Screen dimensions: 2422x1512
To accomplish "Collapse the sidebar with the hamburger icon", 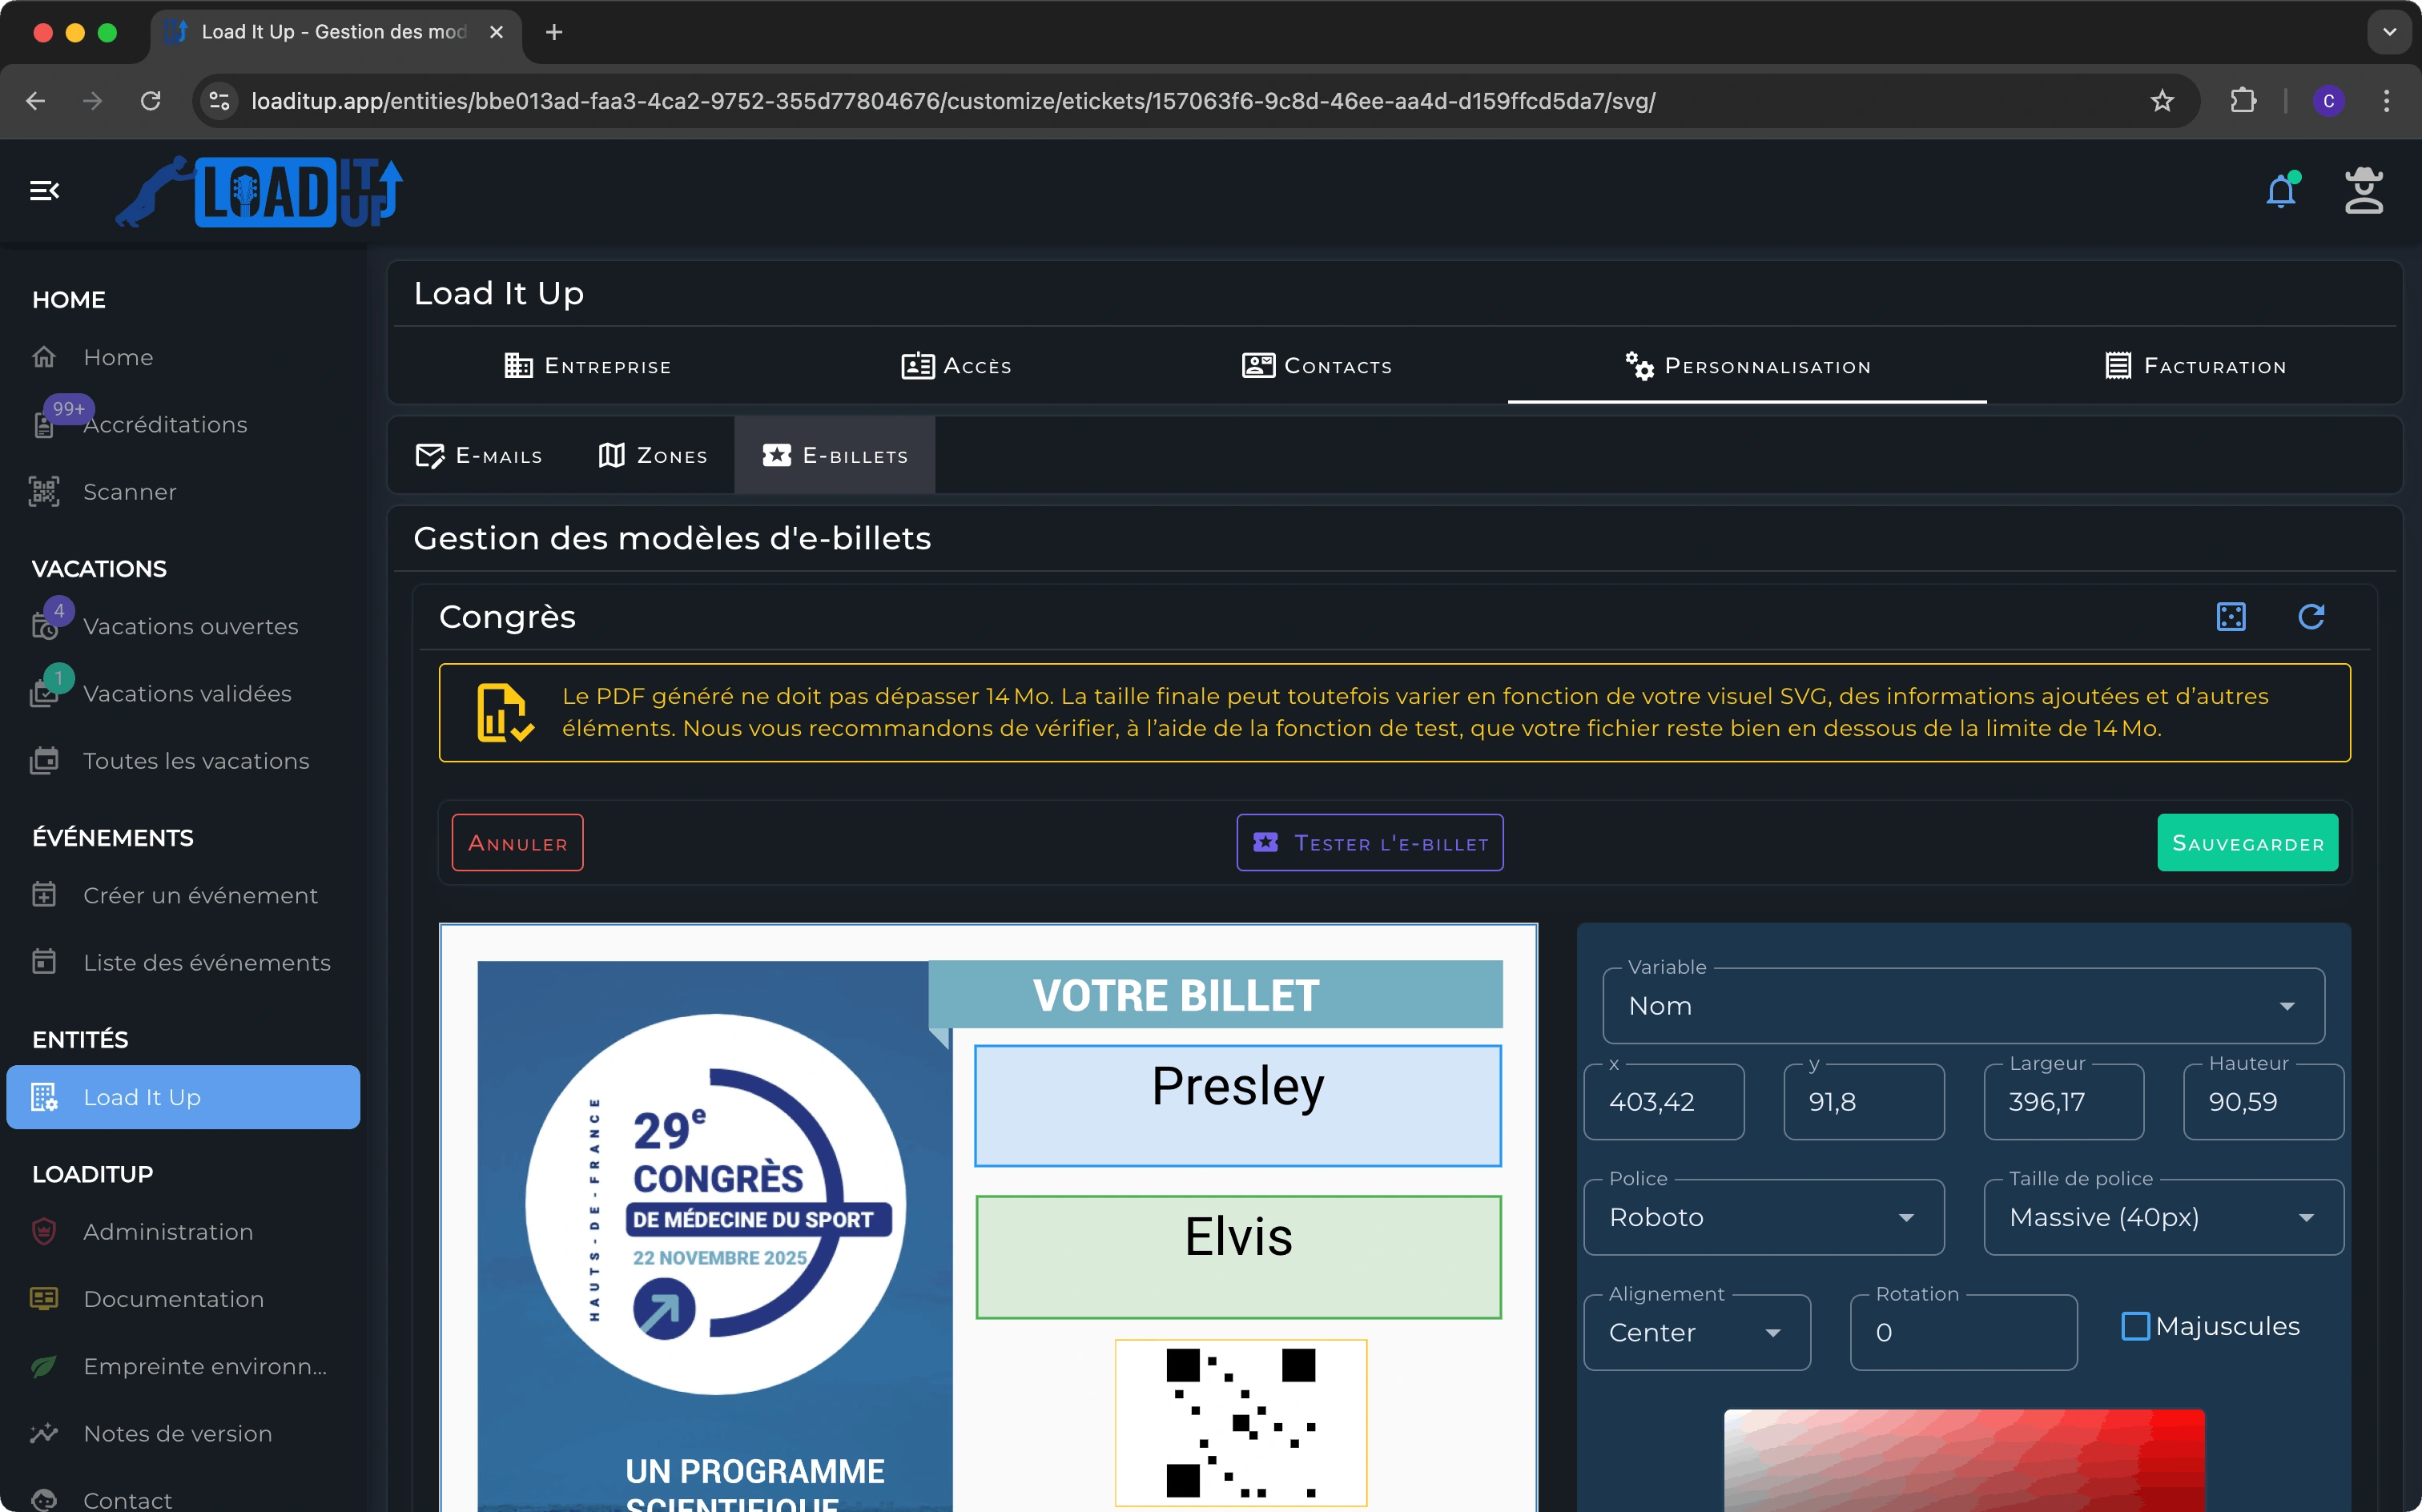I will pos(44,190).
